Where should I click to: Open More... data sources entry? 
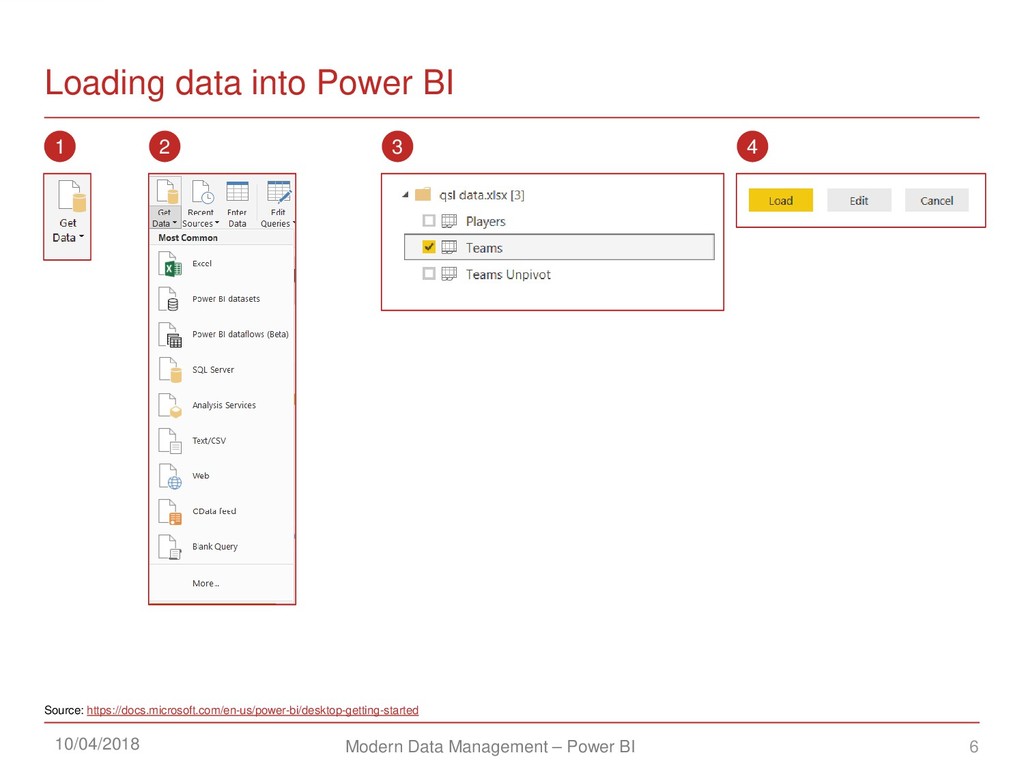tap(206, 583)
